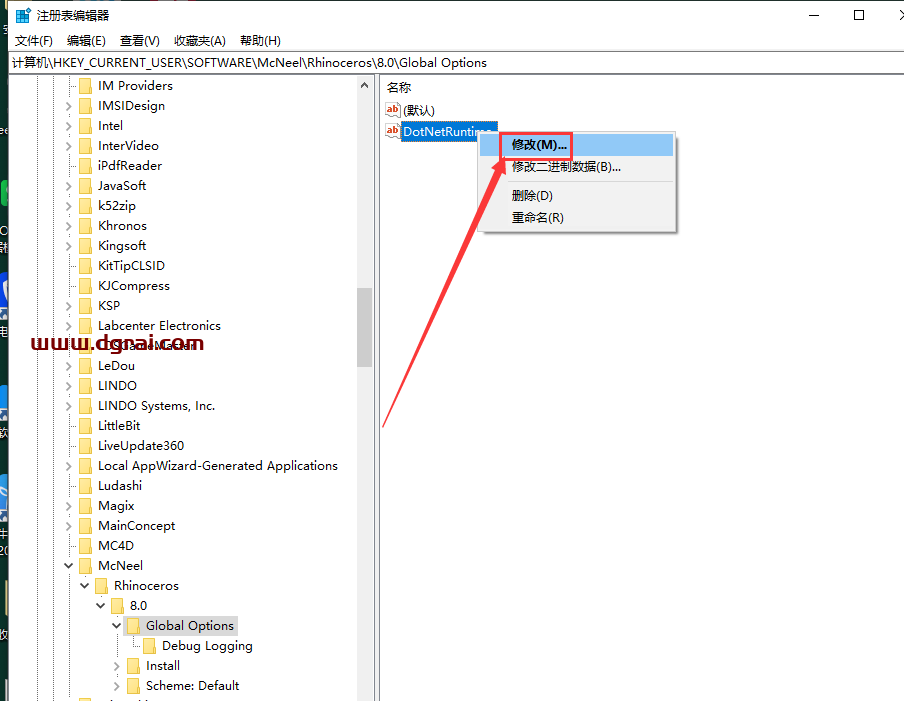The image size is (904, 701).
Task: Collapse the Rhinoceros key
Action: point(85,586)
